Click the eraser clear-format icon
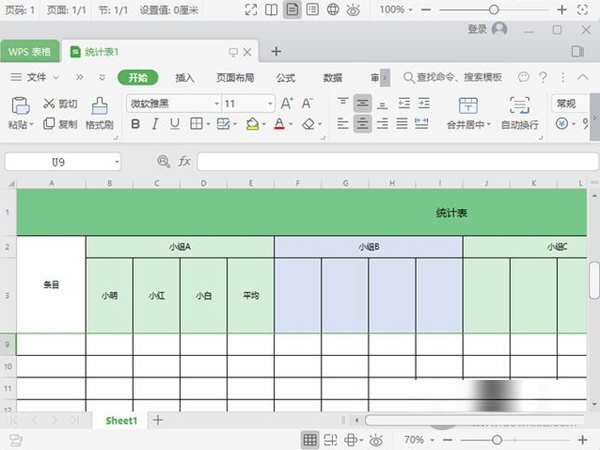 coord(308,124)
